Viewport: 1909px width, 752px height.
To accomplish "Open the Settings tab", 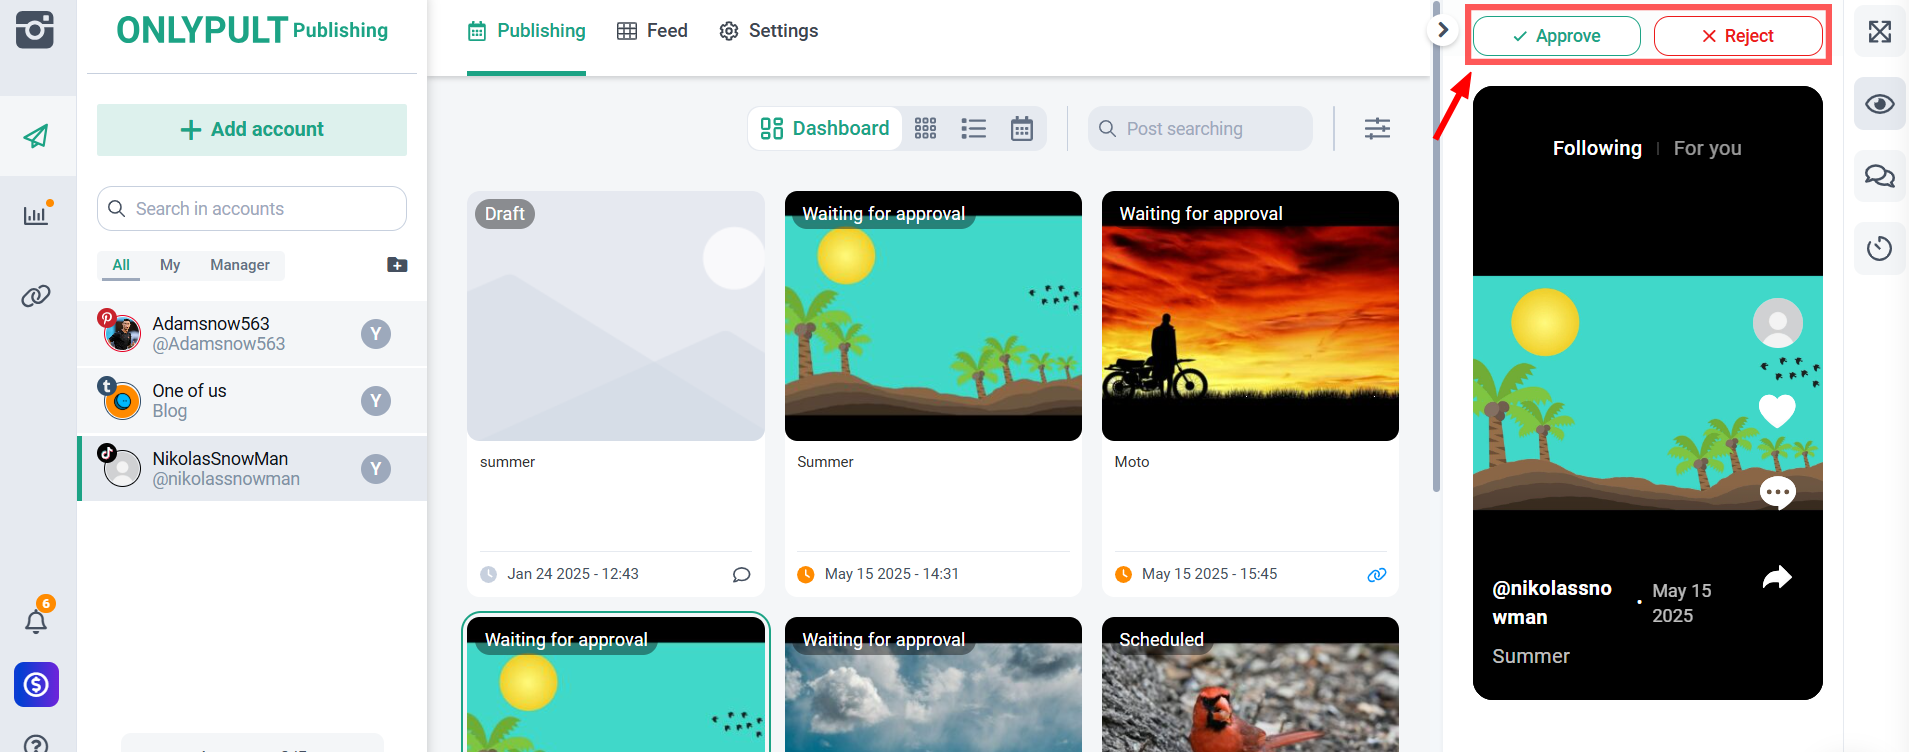I will (x=768, y=31).
